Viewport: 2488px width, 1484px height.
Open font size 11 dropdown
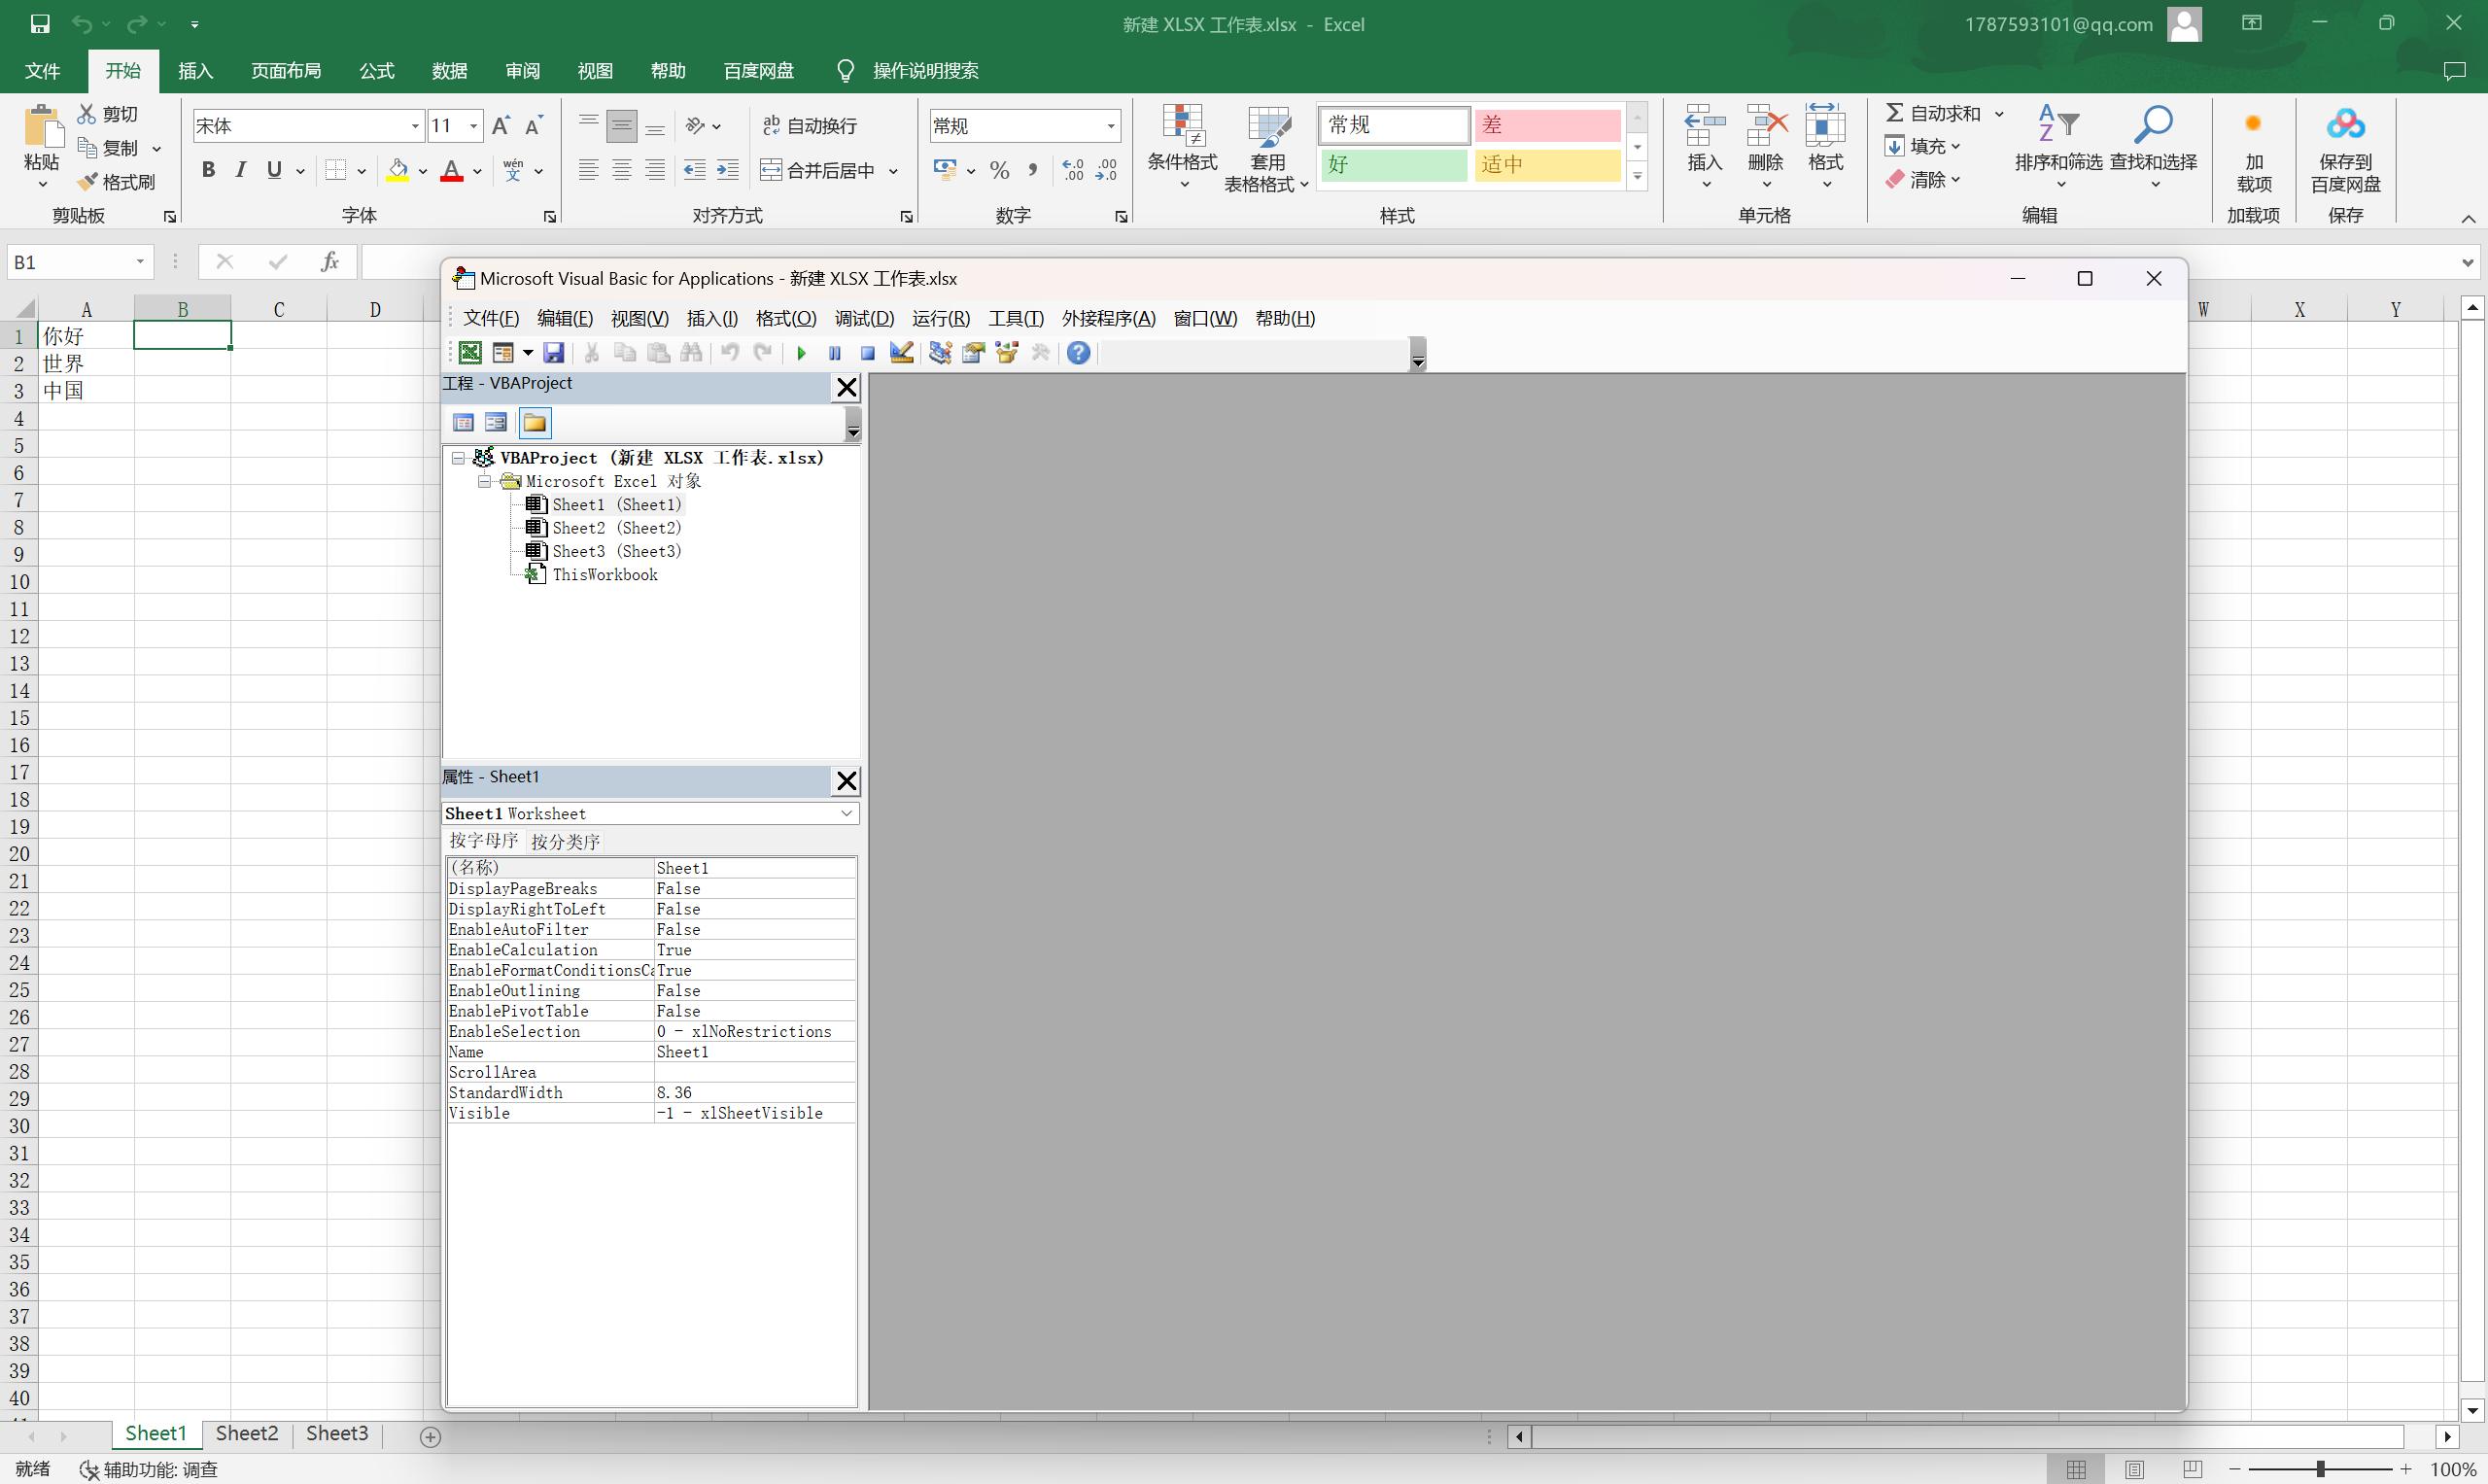pyautogui.click(x=473, y=126)
